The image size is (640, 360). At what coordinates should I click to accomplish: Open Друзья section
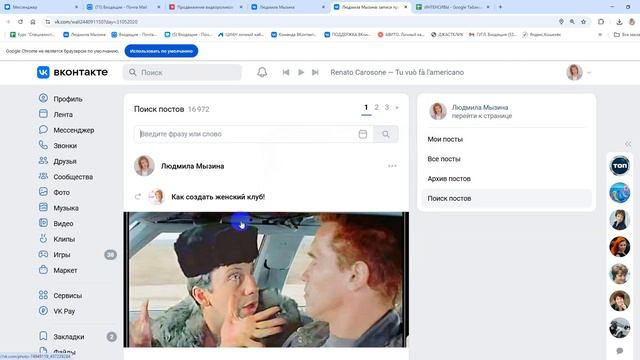tap(64, 161)
